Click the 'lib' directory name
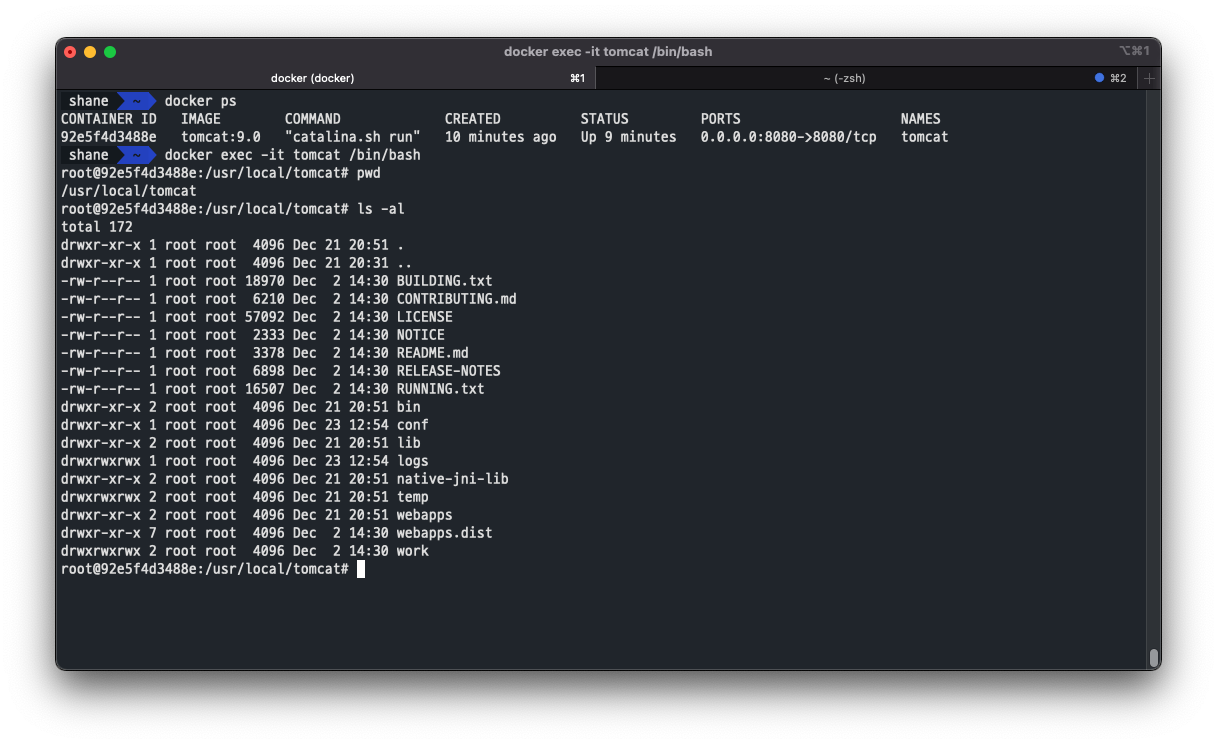 pos(408,443)
